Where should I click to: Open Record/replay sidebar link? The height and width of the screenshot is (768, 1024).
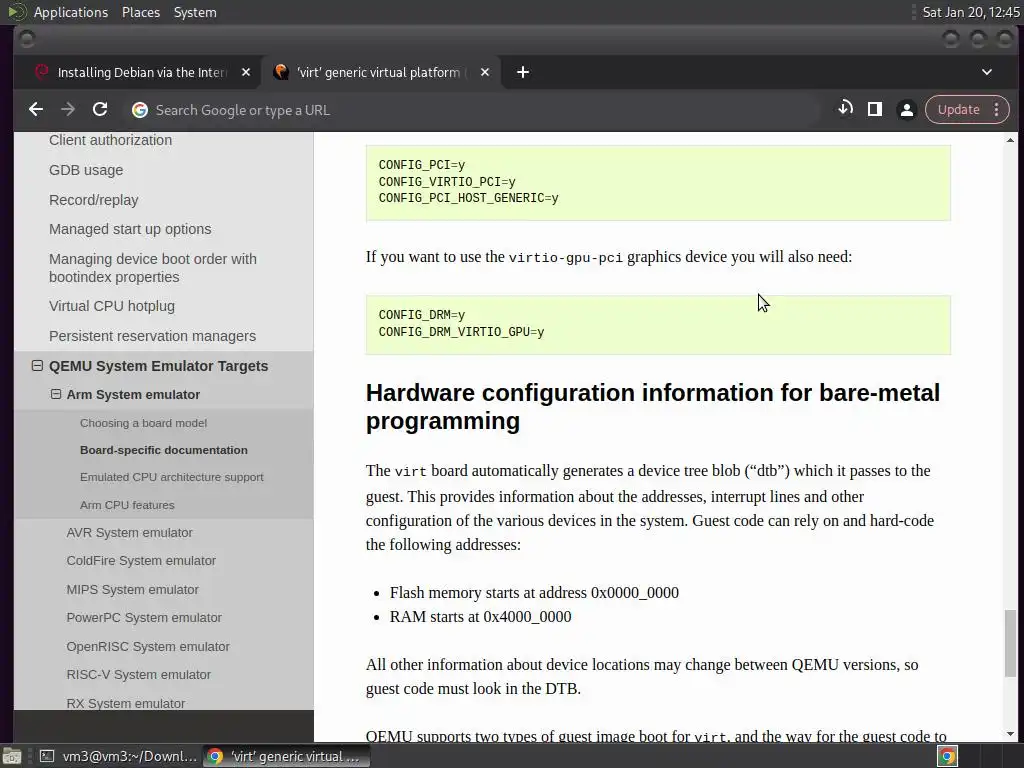coord(93,200)
